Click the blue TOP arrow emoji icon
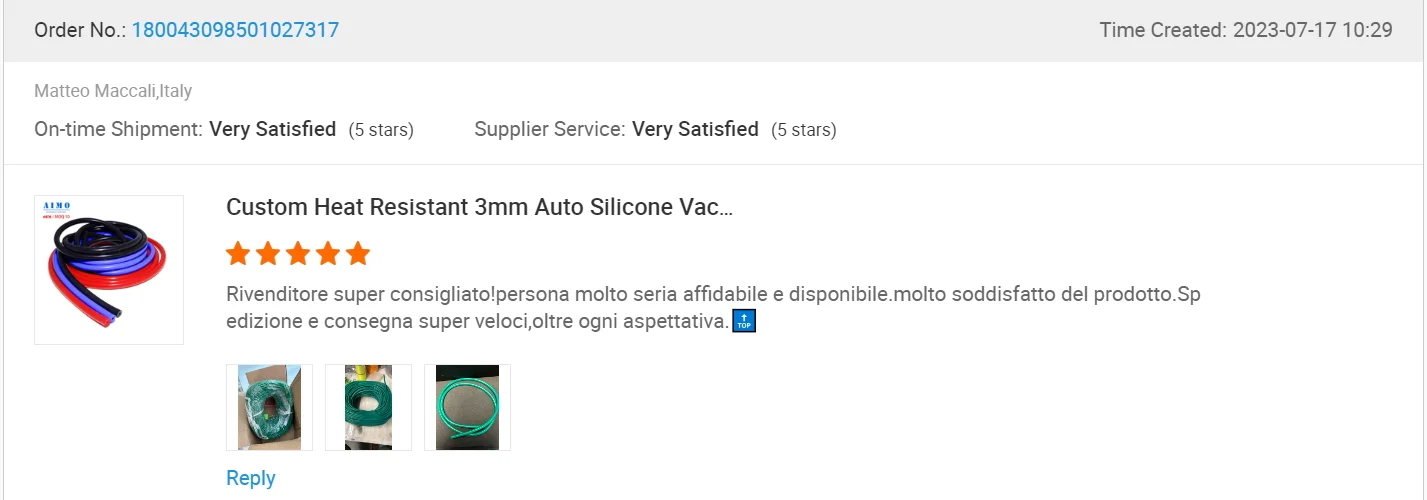 [744, 321]
